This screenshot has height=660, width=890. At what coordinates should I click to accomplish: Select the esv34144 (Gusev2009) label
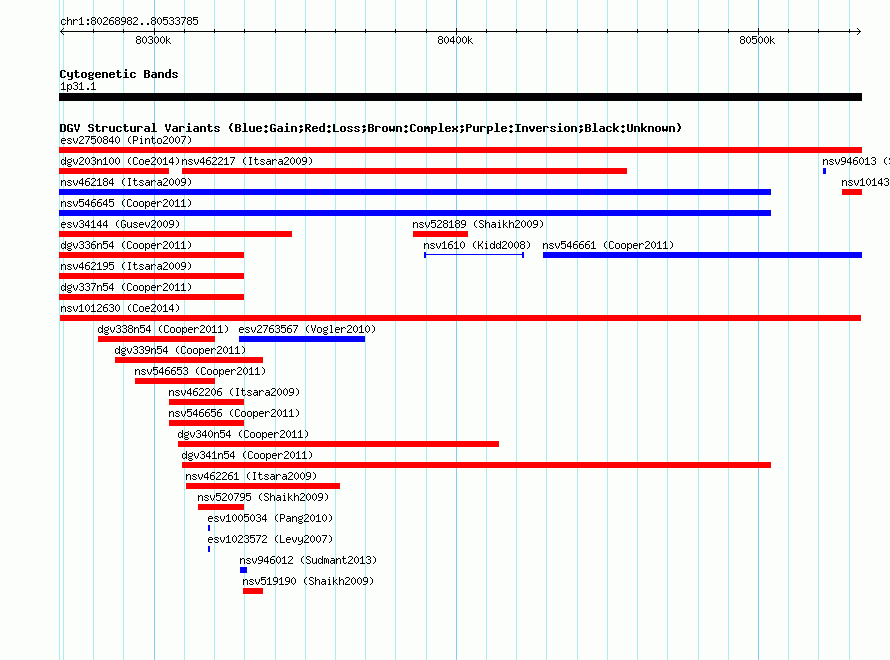tap(120, 224)
